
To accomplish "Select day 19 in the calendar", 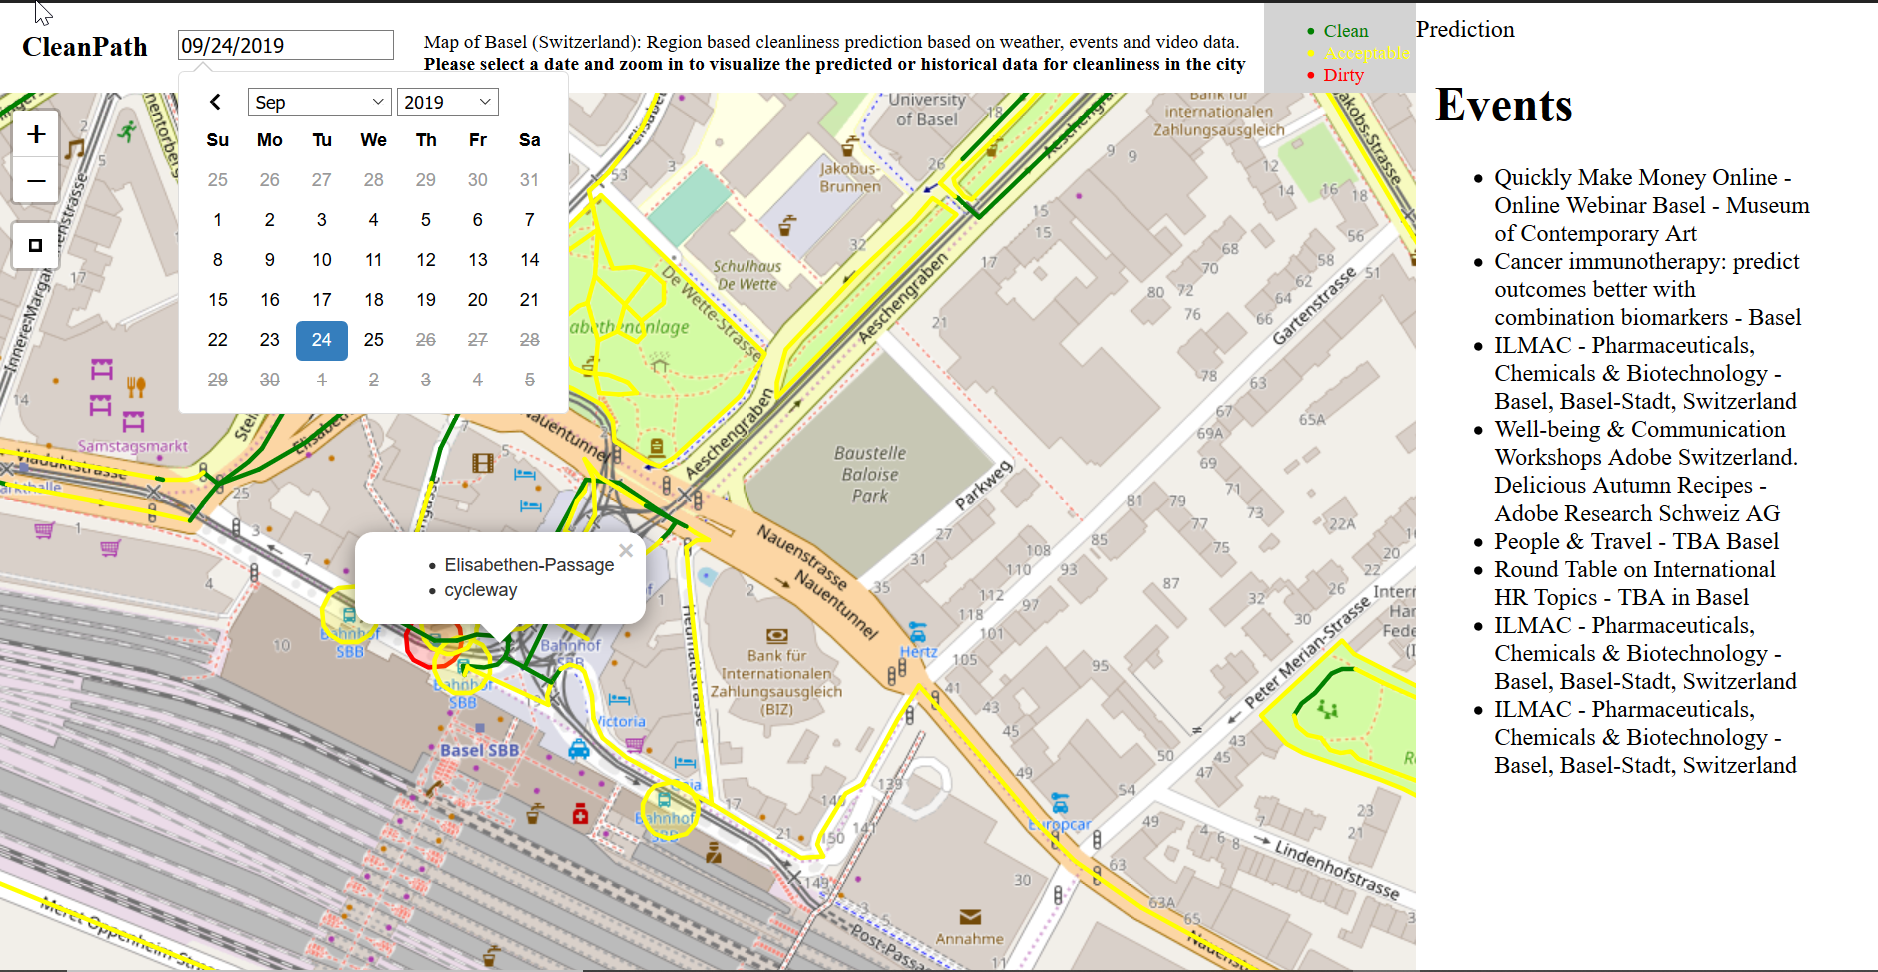I will pyautogui.click(x=426, y=300).
